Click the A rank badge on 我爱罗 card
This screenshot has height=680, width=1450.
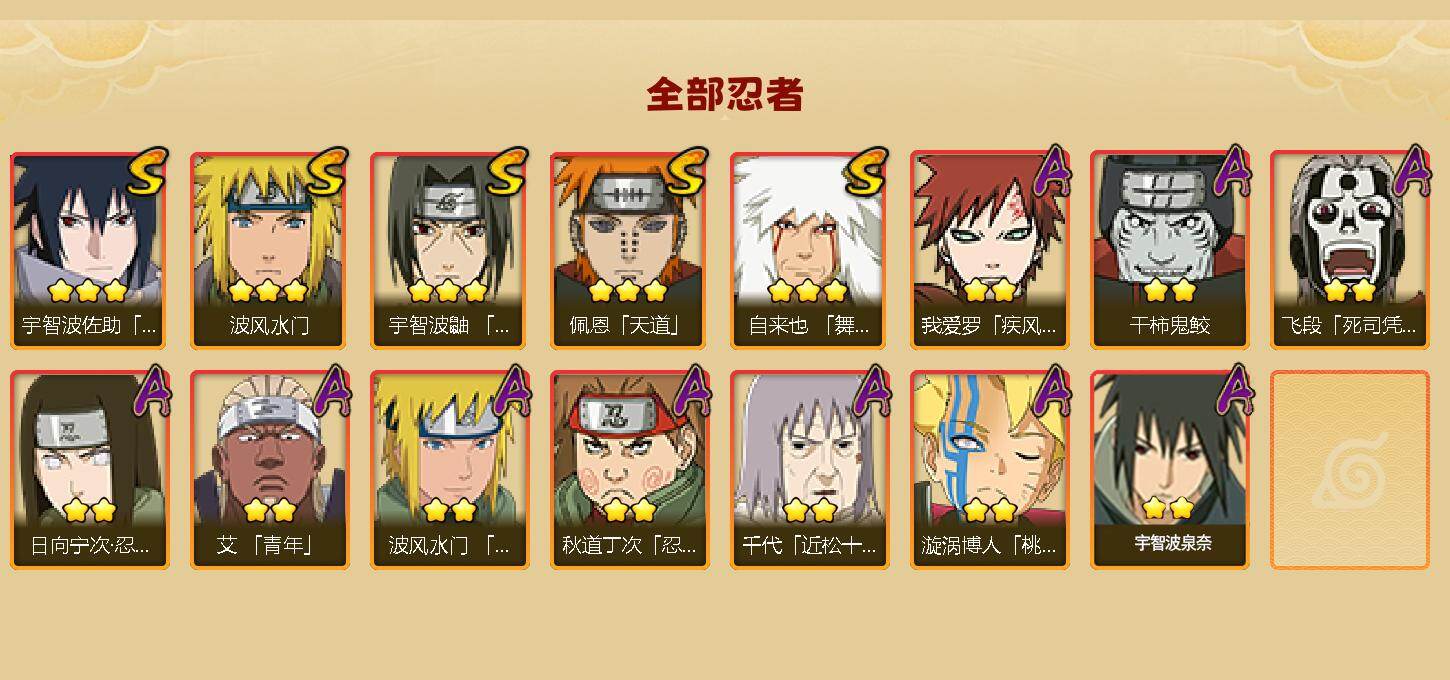(x=1051, y=172)
